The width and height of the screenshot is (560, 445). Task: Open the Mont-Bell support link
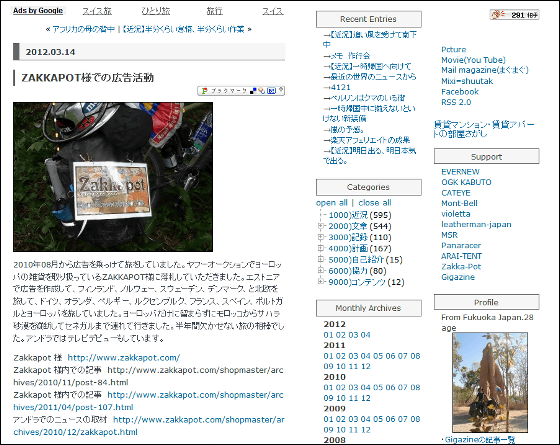459,203
